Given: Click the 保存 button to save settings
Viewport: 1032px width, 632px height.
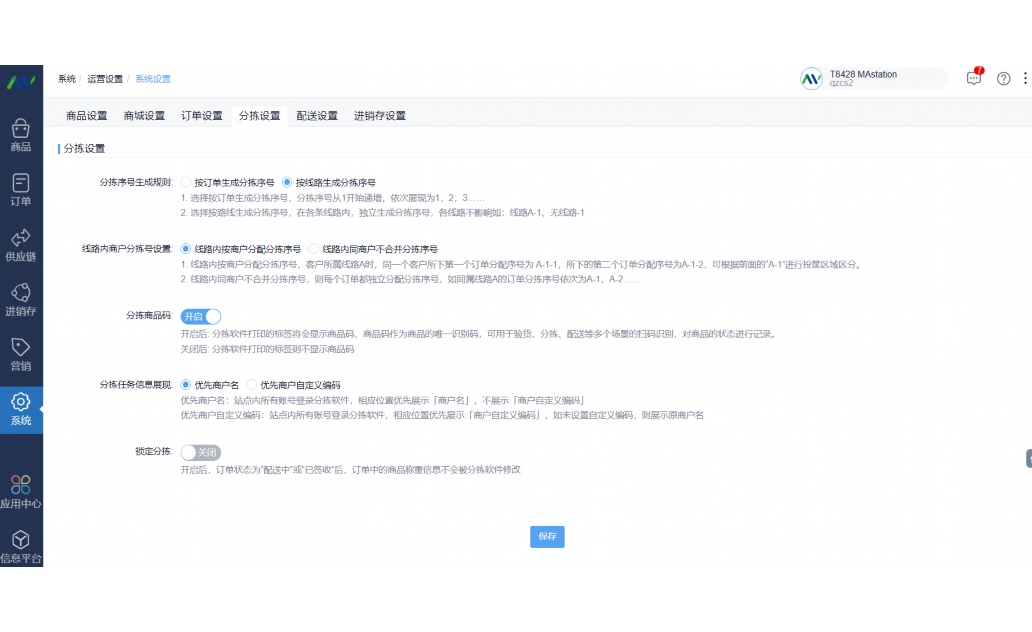Looking at the screenshot, I should [x=547, y=537].
